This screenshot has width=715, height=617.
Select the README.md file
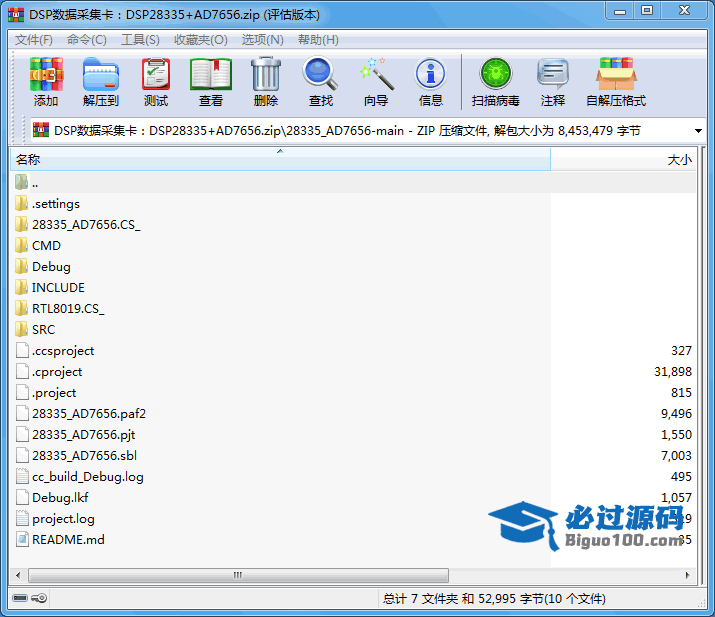click(68, 540)
